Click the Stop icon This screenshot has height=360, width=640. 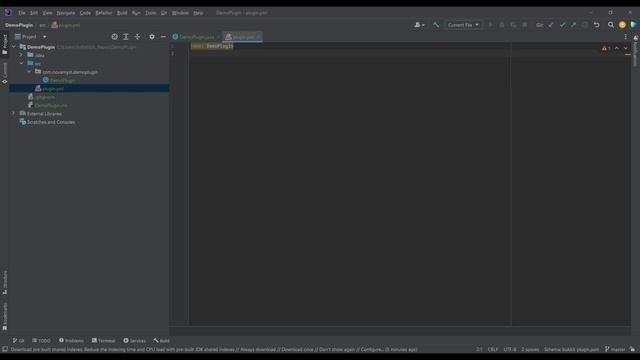coord(524,25)
